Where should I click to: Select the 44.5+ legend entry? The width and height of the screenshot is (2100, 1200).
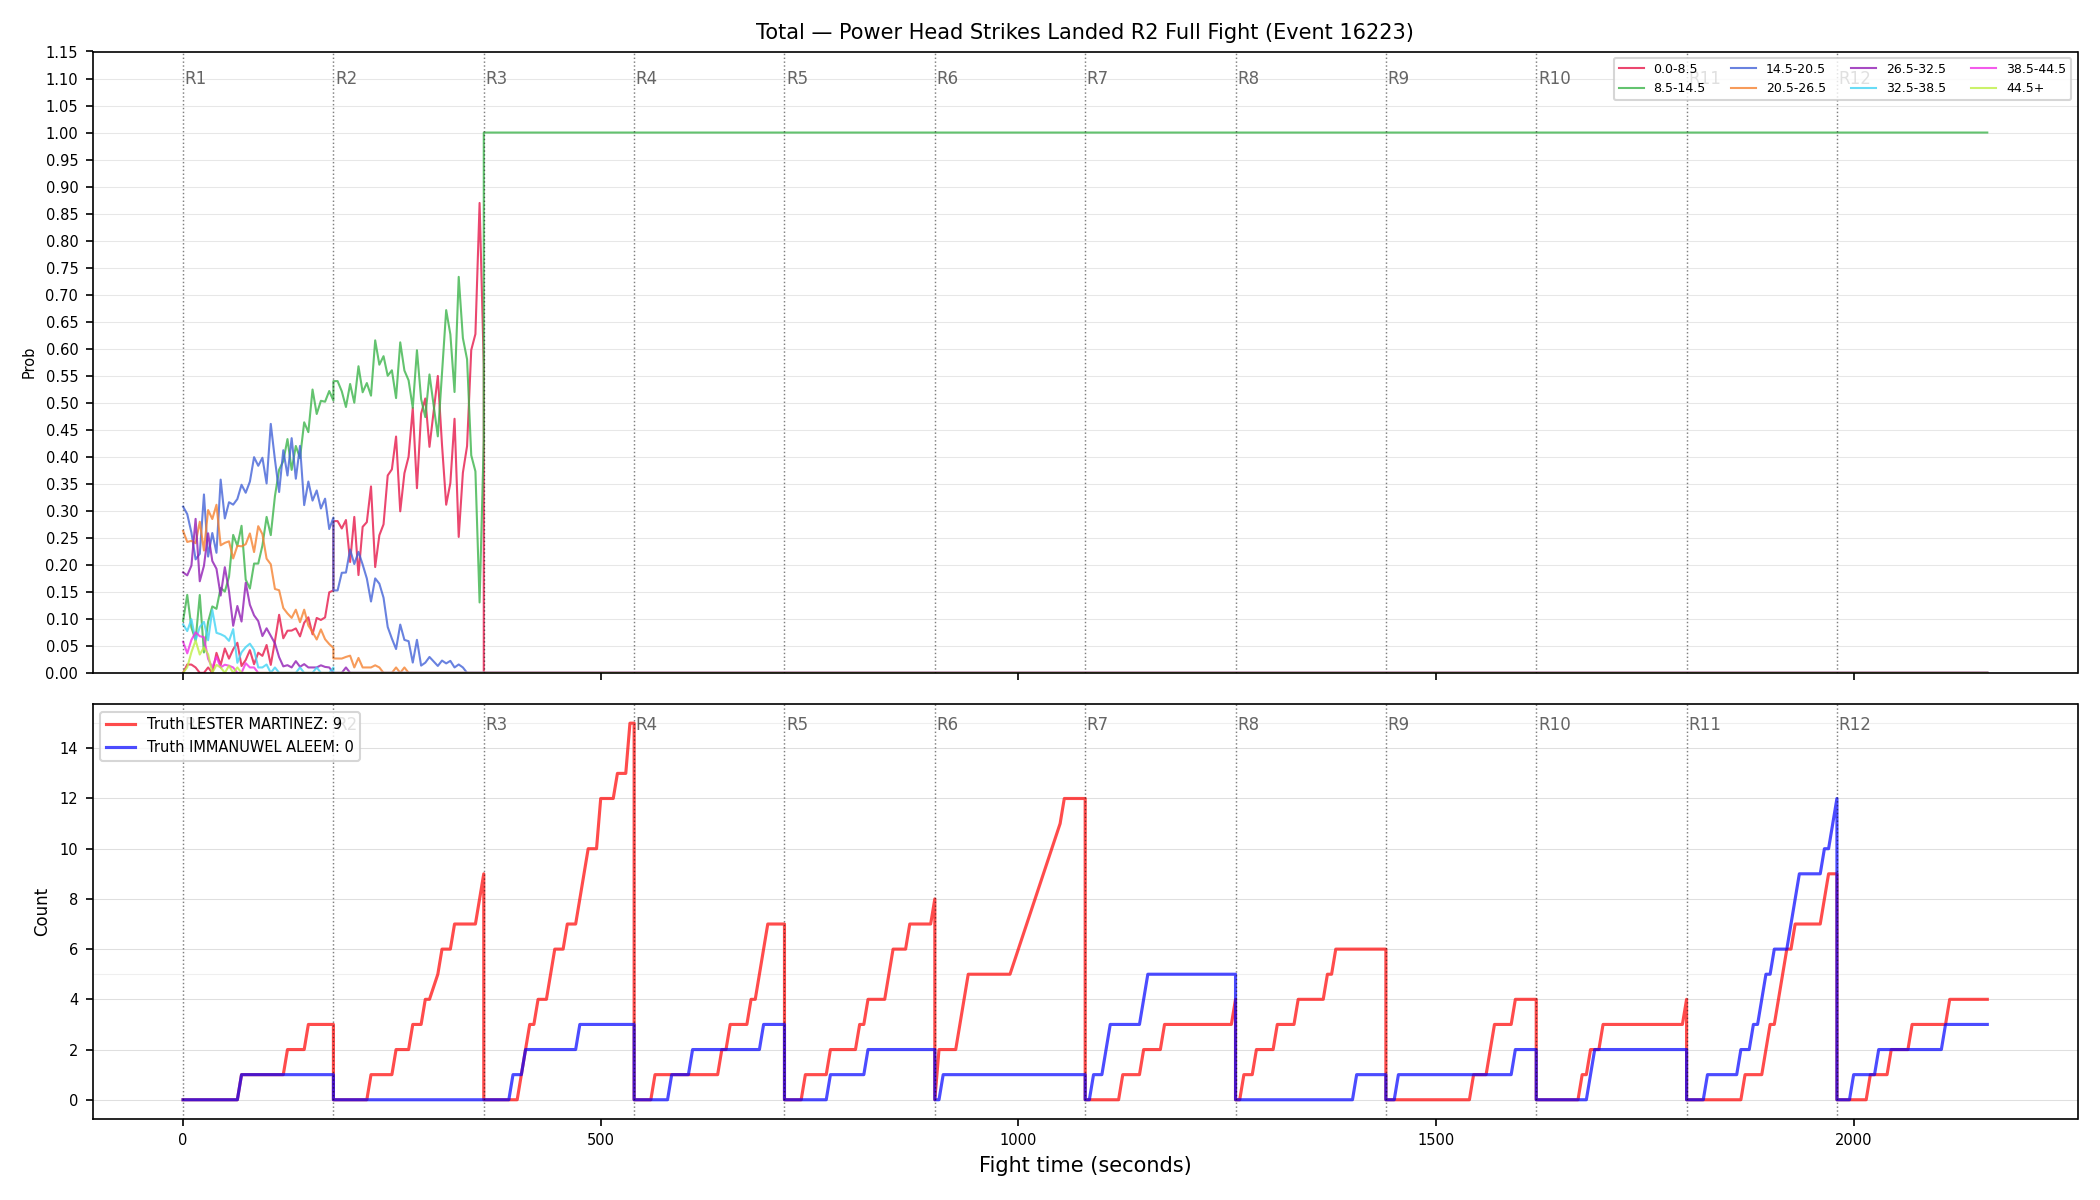click(x=2007, y=88)
